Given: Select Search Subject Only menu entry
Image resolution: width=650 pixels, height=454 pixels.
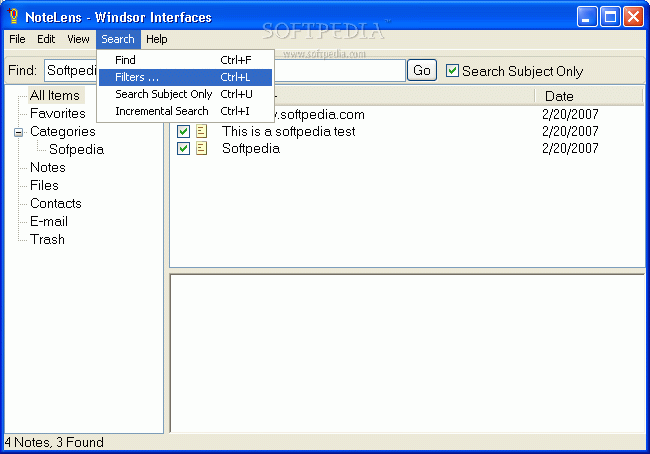Looking at the screenshot, I should 185,94.
